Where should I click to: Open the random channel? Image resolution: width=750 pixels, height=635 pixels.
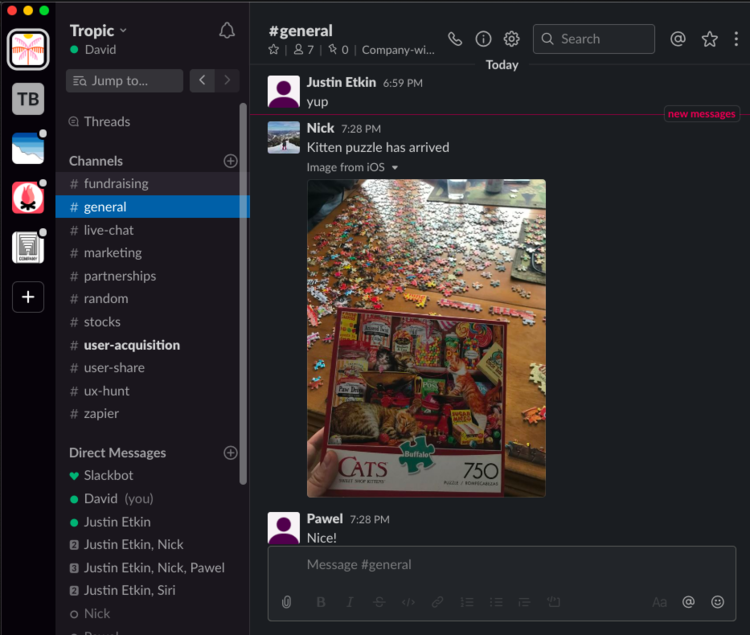click(152, 299)
